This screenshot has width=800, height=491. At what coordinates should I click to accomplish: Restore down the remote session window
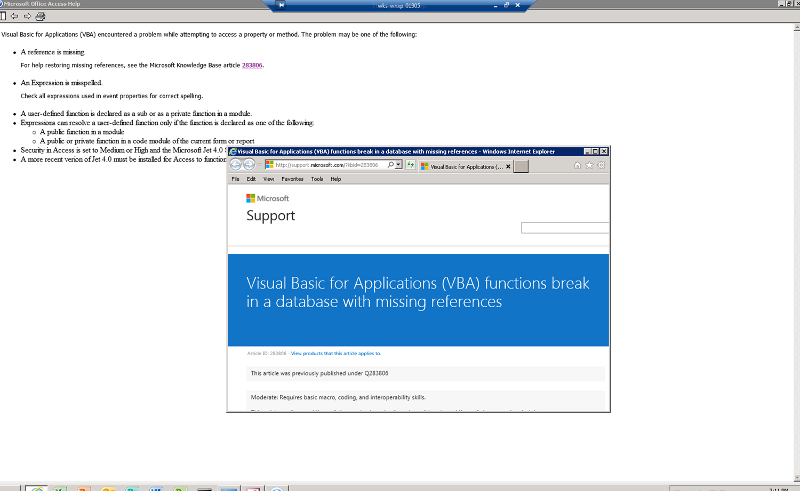(x=506, y=5)
